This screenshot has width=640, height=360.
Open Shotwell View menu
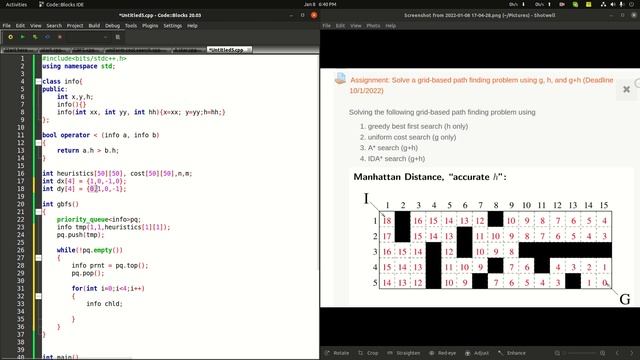pos(356,26)
